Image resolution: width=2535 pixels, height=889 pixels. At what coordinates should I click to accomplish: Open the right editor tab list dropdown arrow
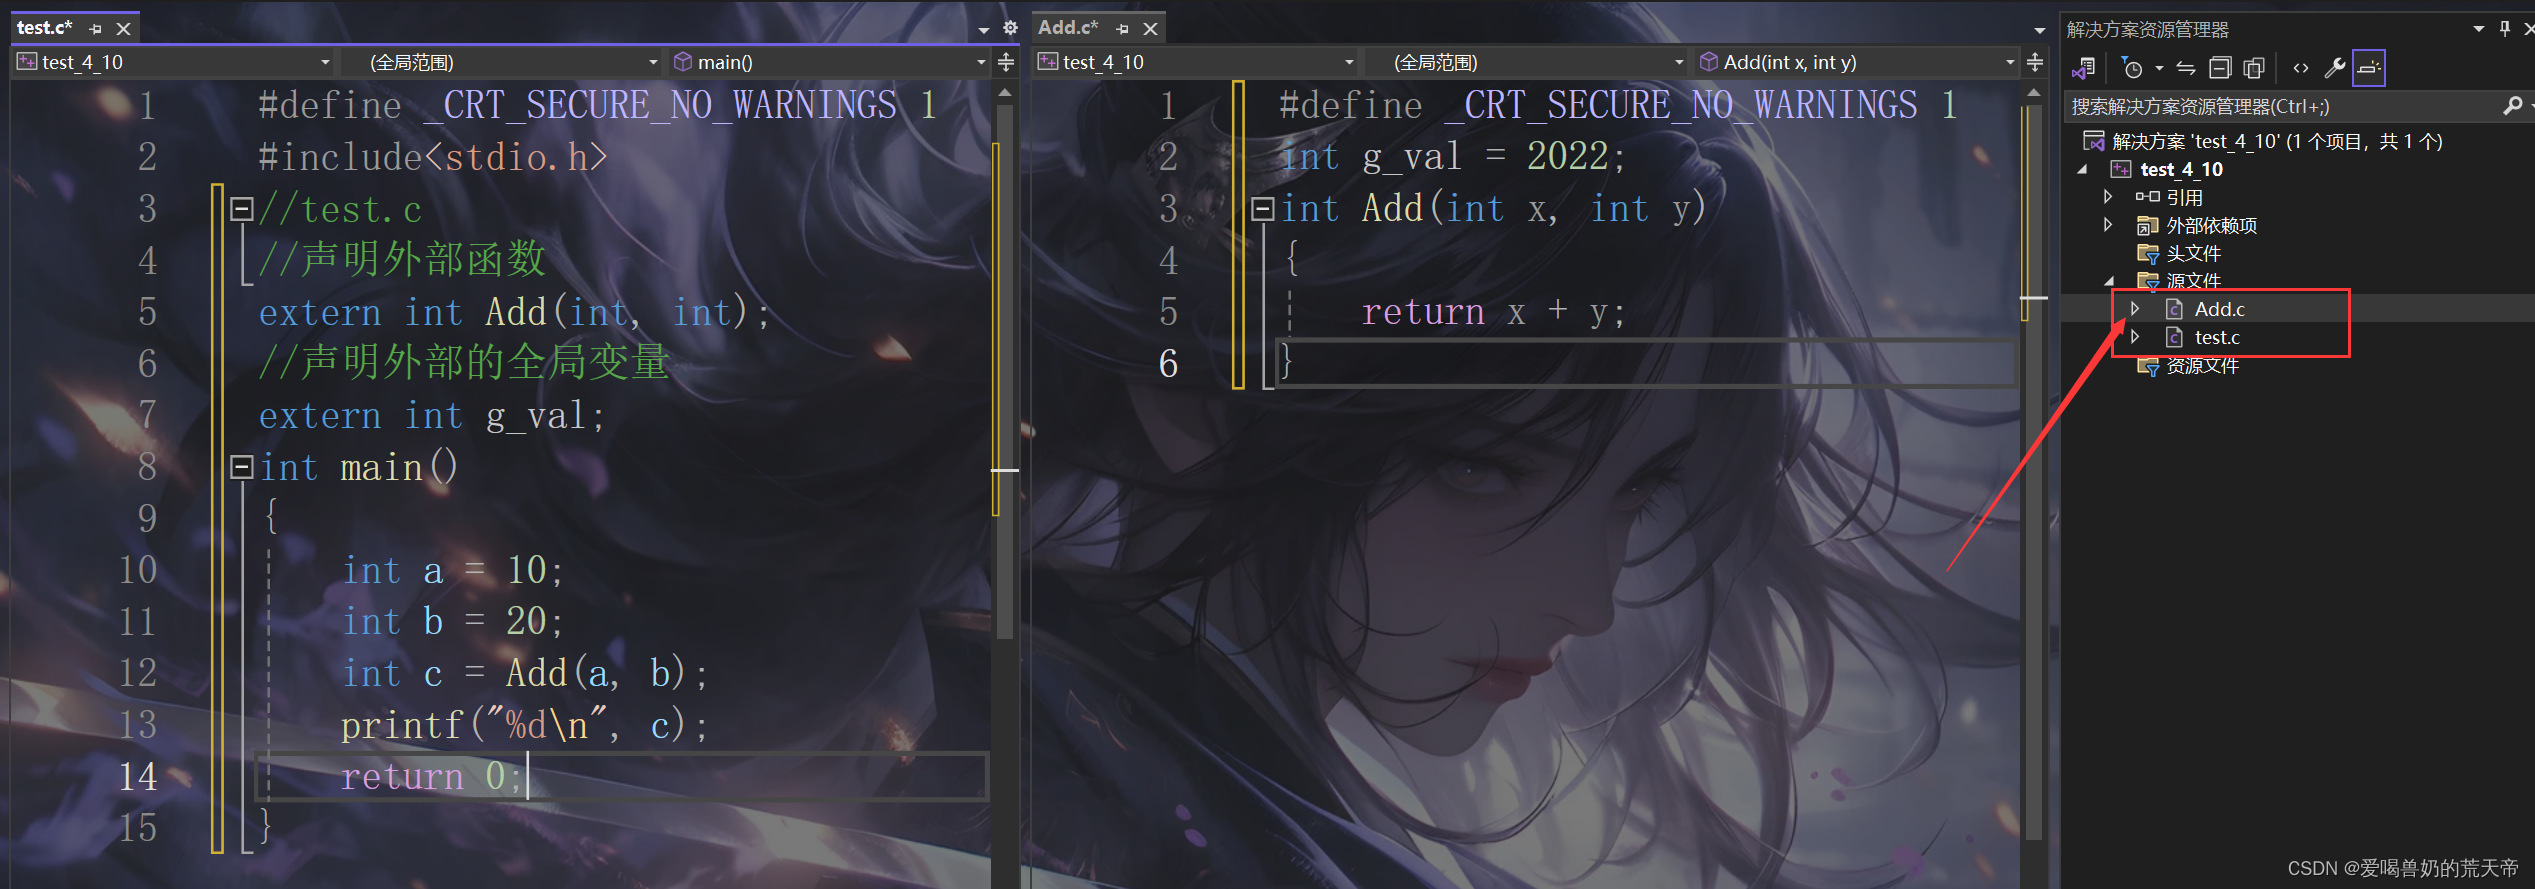pyautogui.click(x=2039, y=30)
